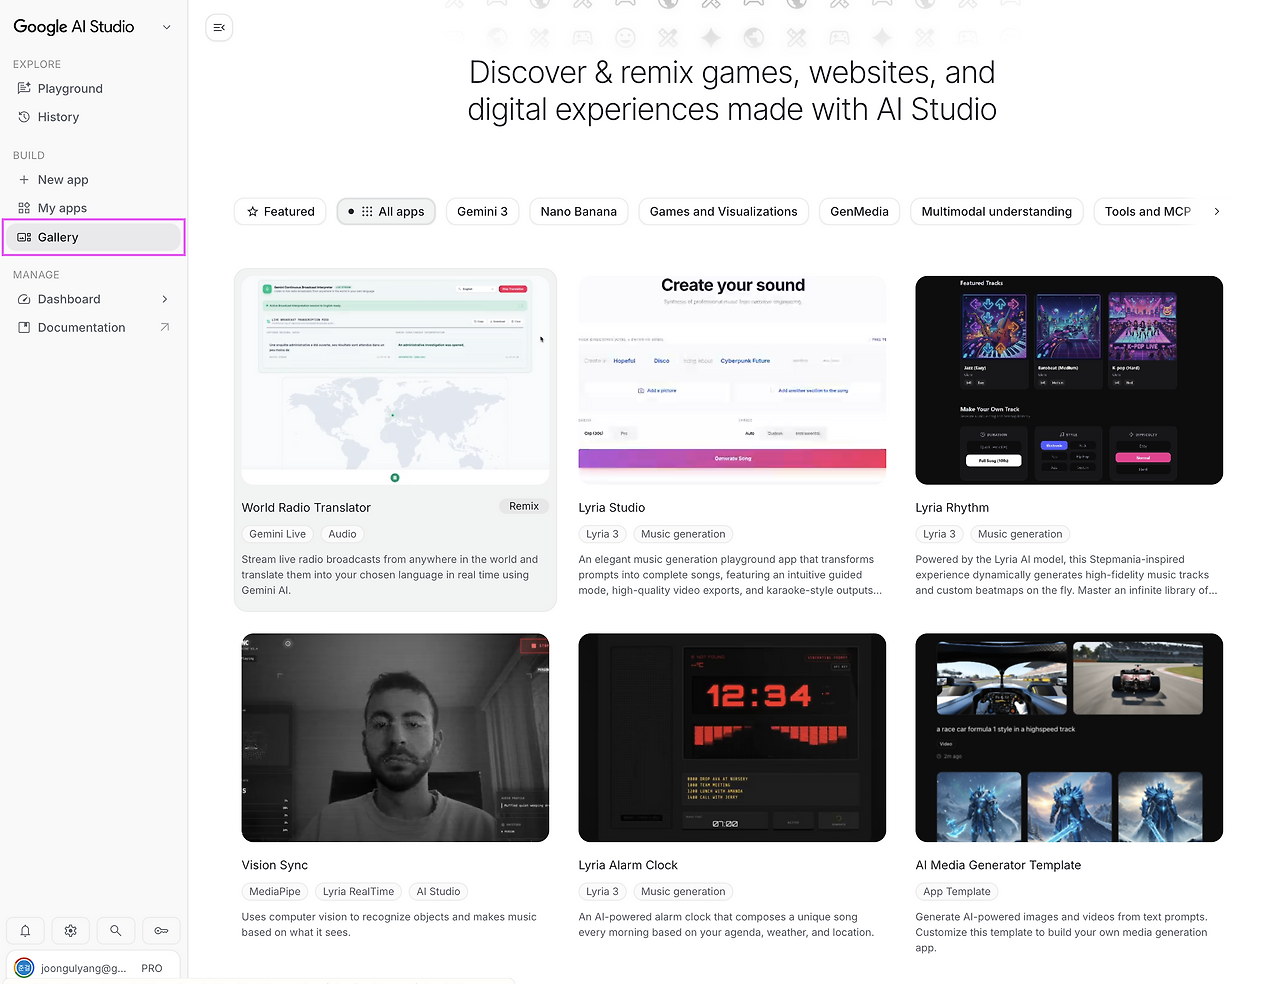
Task: Collapse the sidebar with the toggle button
Action: [219, 27]
